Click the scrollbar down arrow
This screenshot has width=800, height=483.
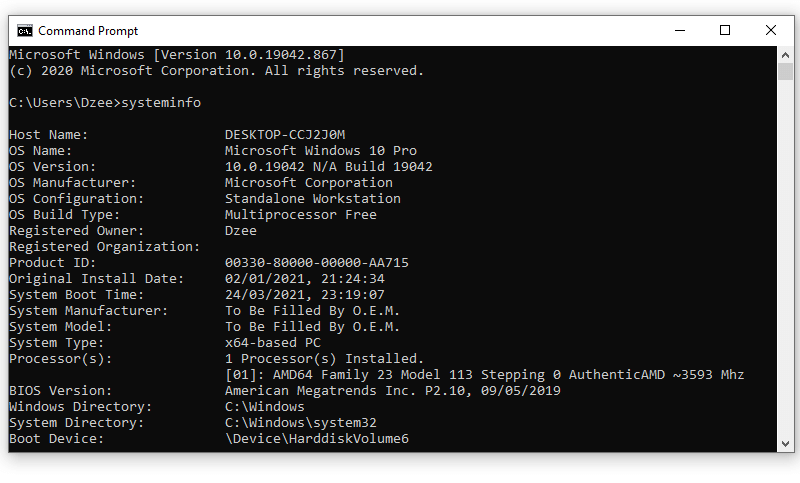(x=785, y=443)
